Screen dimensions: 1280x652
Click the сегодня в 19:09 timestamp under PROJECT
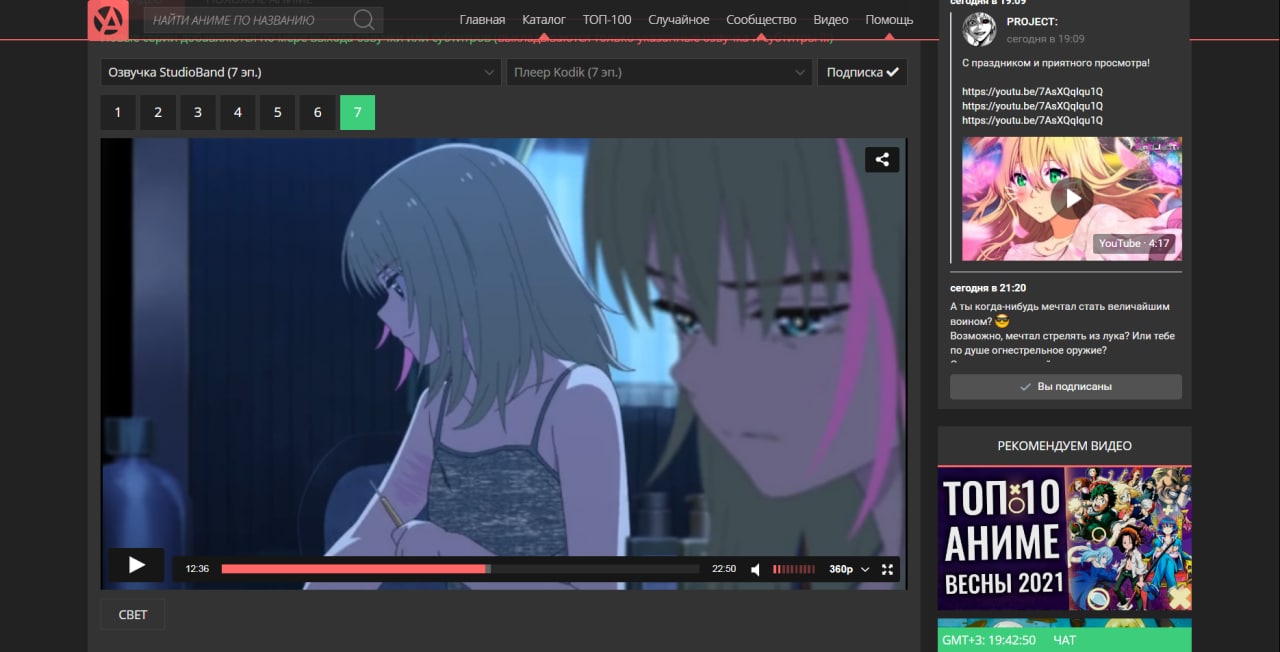coord(1045,39)
